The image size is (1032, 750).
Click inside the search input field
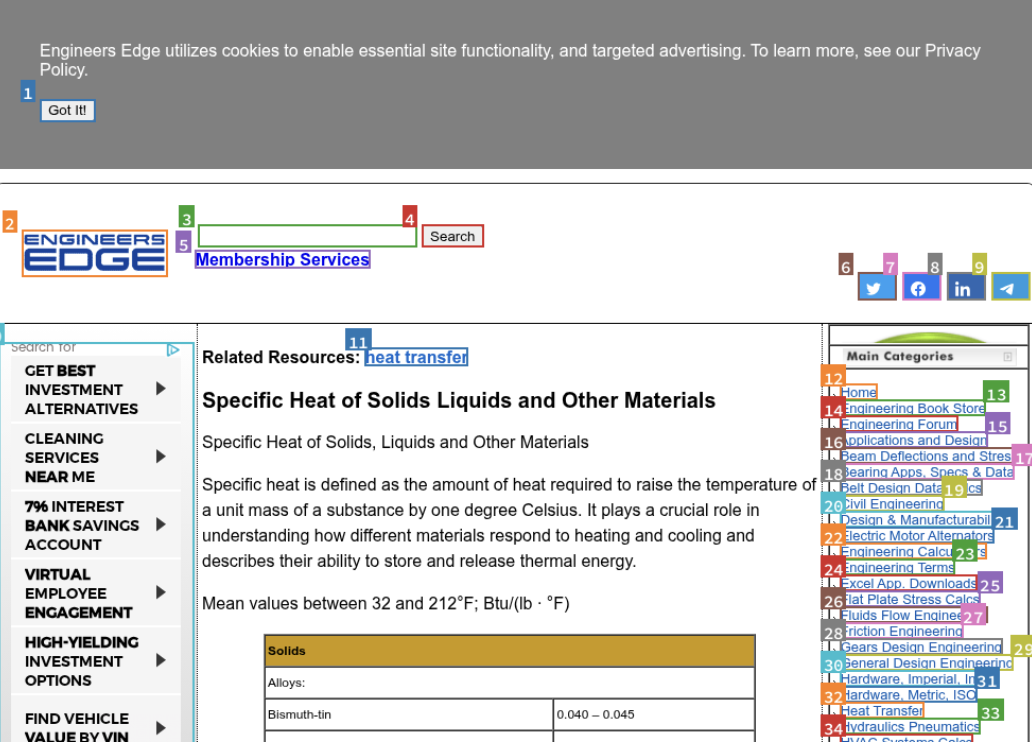307,236
